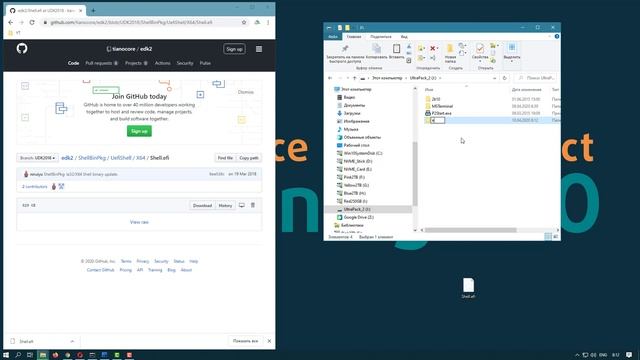
Task: Open a new browser tab with plus
Action: [x=93, y=11]
